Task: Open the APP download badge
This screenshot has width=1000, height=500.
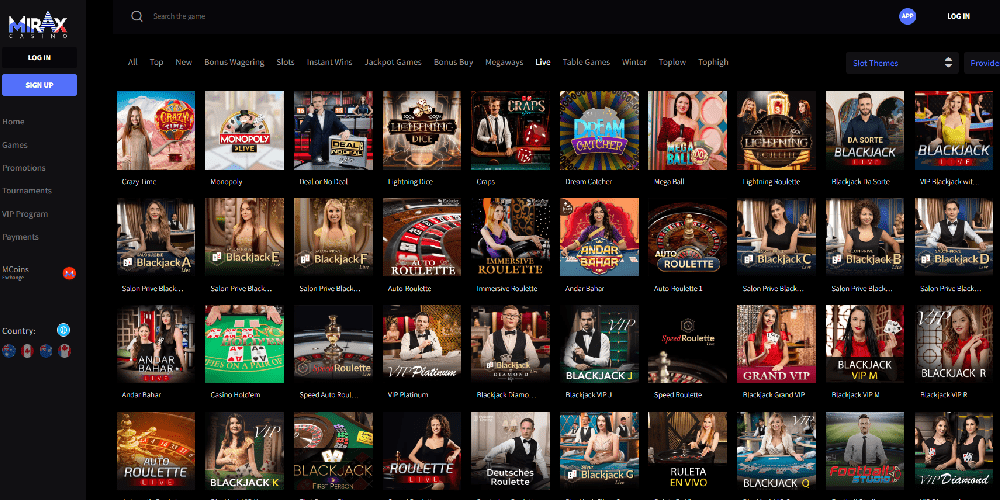Action: [907, 16]
